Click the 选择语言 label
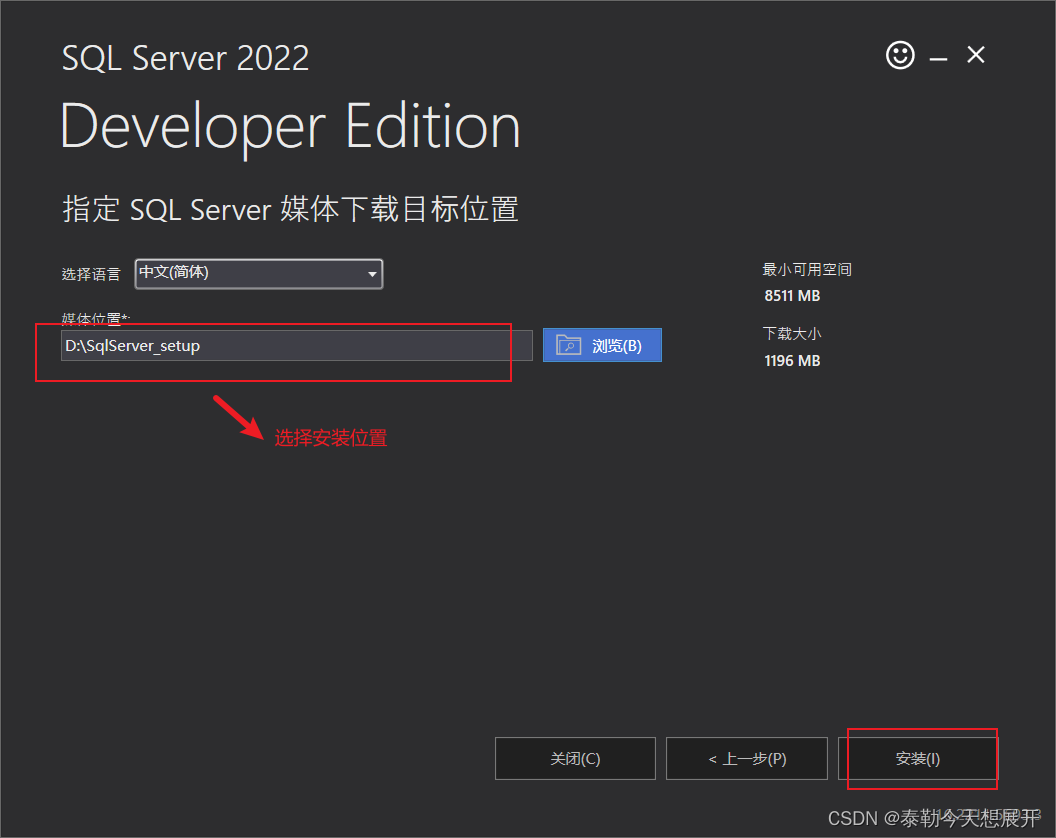1056x838 pixels. click(91, 274)
